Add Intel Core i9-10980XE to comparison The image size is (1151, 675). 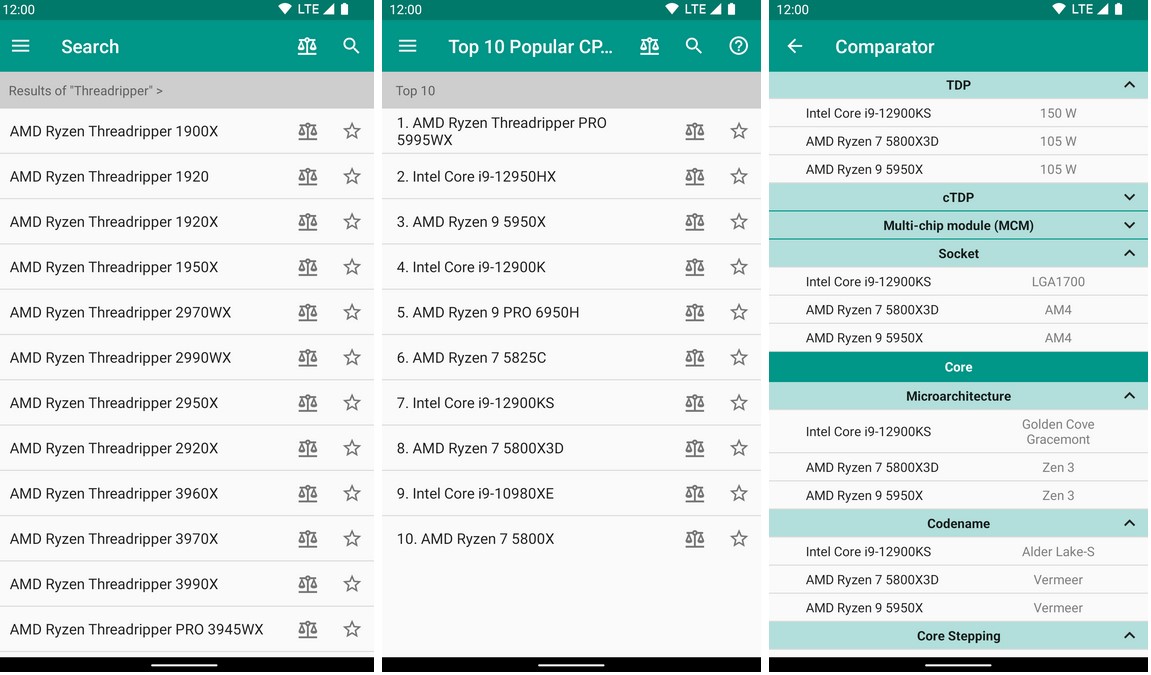click(694, 494)
